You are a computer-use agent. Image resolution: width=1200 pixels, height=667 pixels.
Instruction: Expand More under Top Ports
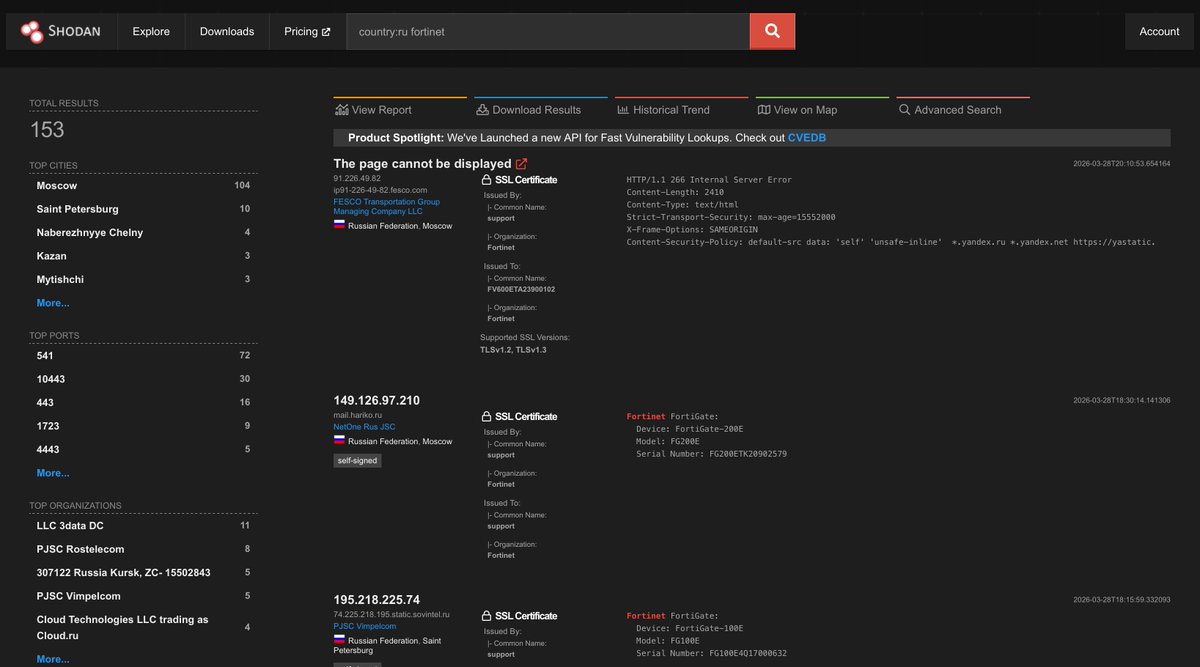pos(53,473)
